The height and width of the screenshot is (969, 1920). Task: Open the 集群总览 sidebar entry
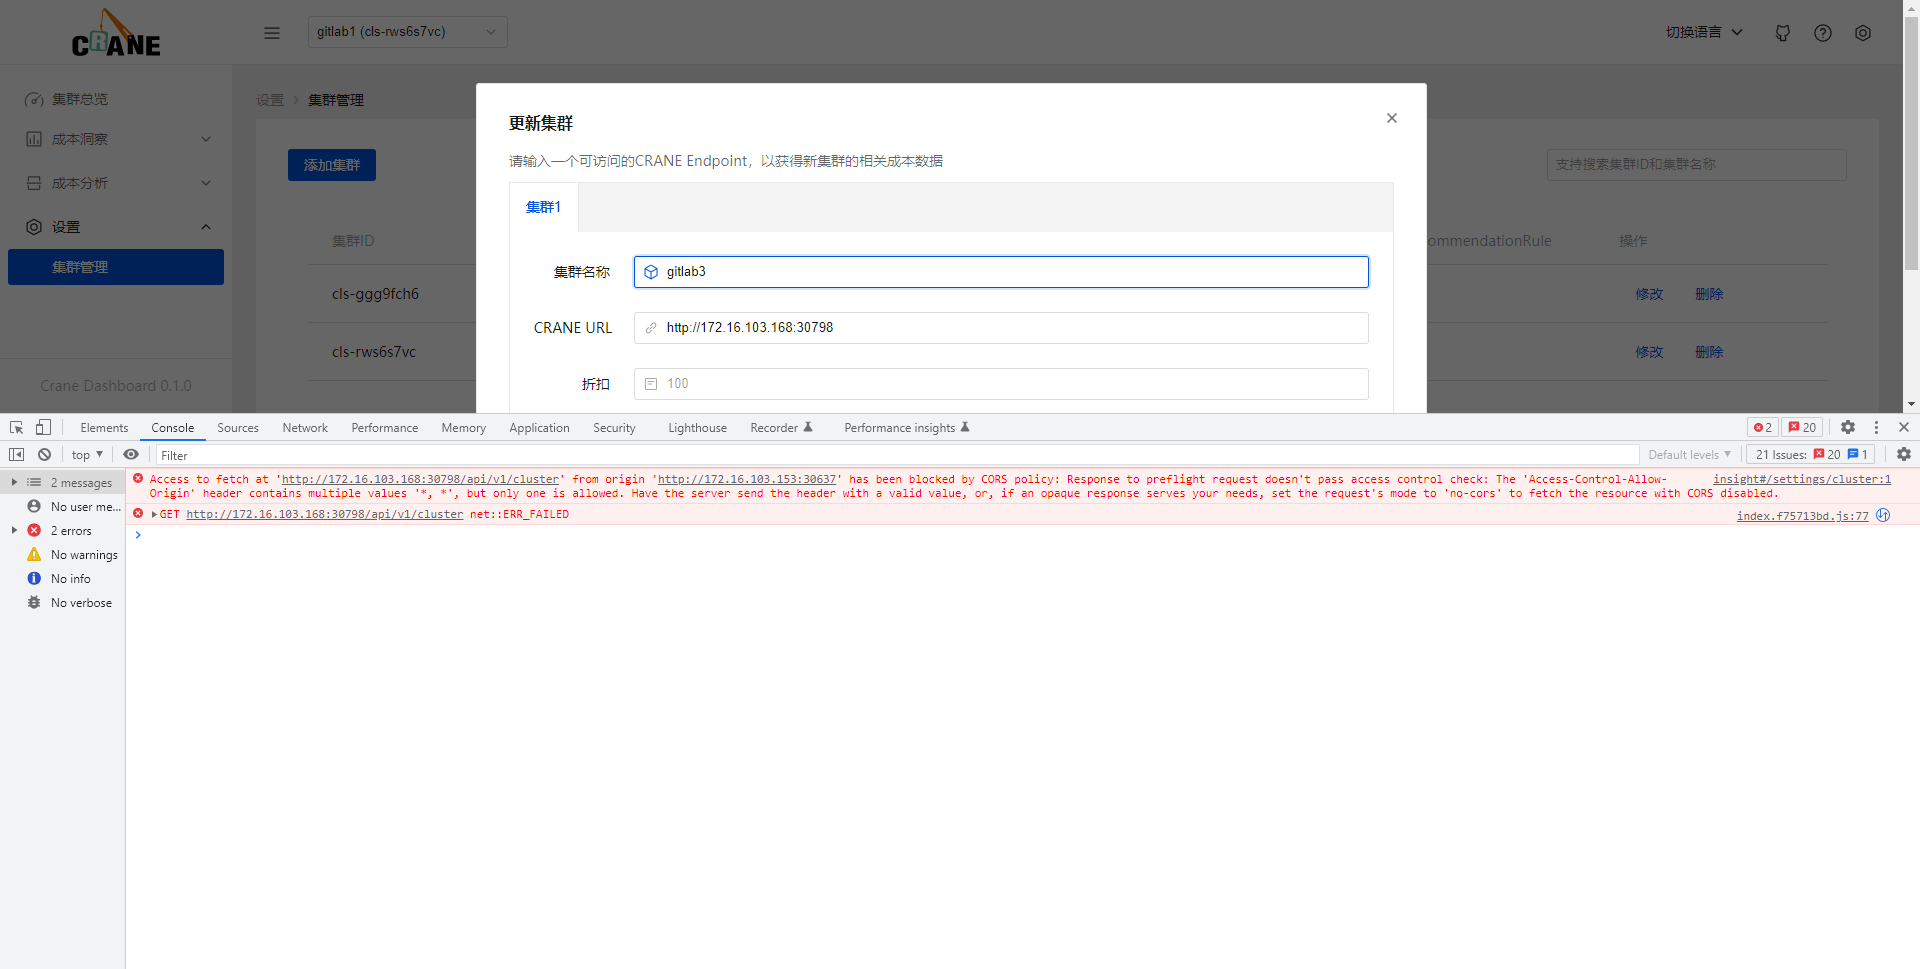point(80,98)
